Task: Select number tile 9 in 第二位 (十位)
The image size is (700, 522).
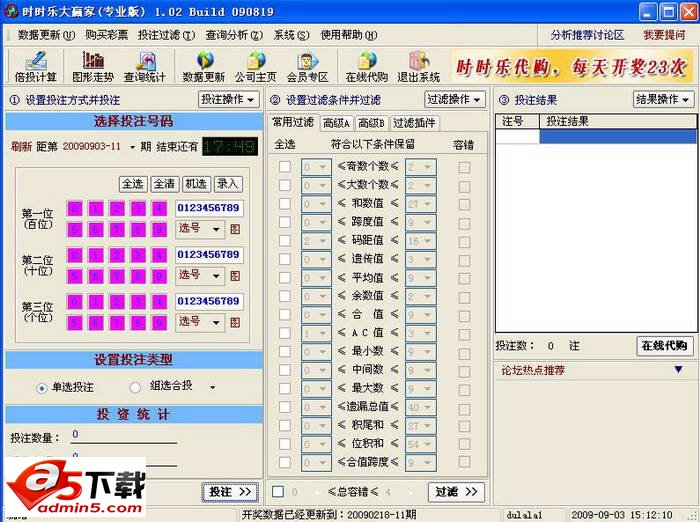Action: (x=159, y=276)
